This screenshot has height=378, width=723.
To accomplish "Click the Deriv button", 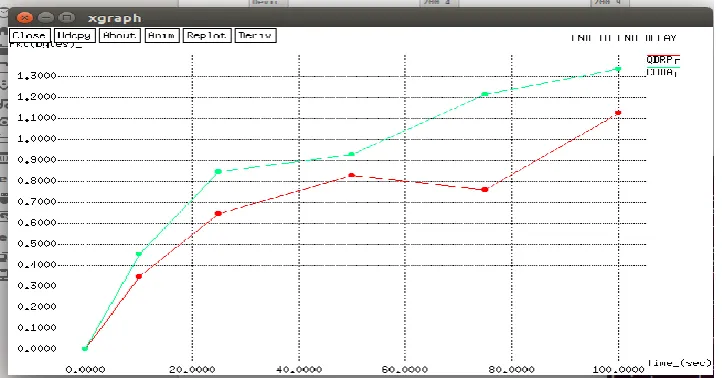I will pyautogui.click(x=255, y=35).
